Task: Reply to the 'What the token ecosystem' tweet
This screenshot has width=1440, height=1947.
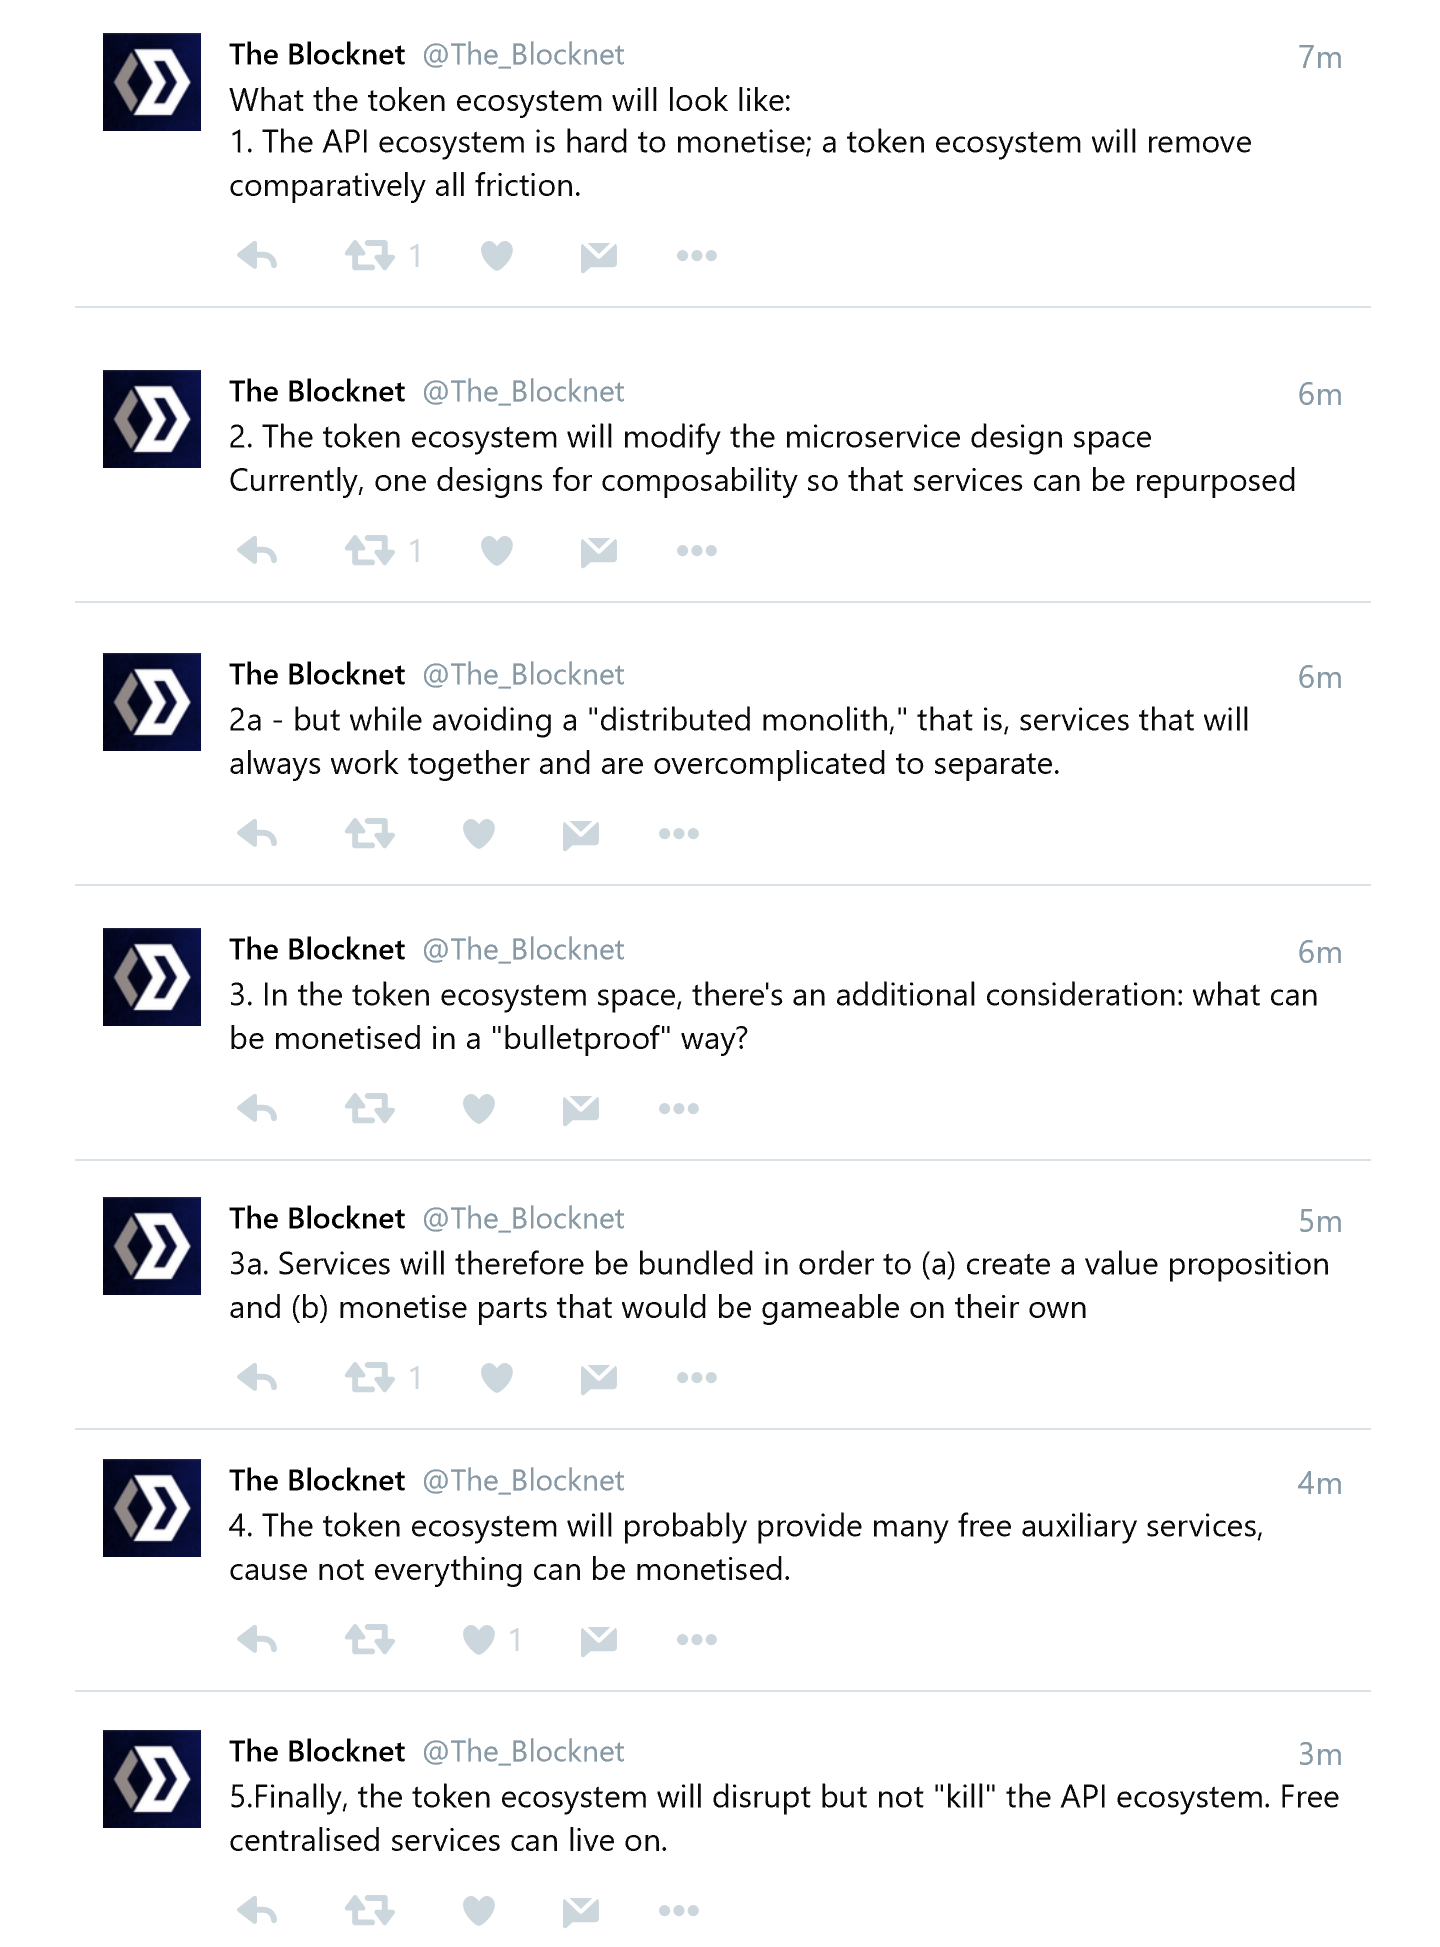Action: point(257,257)
